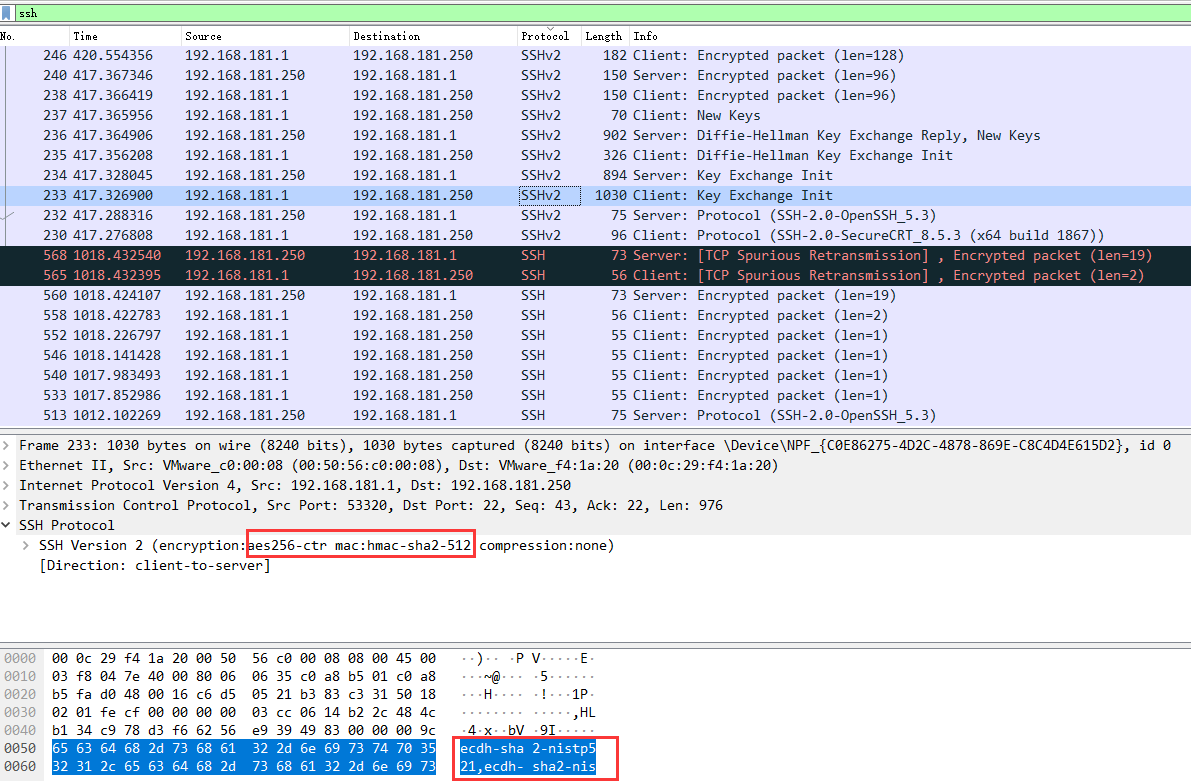Image resolution: width=1191 pixels, height=781 pixels.
Task: Select packet 540 at time 1017.983493
Action: coord(596,375)
